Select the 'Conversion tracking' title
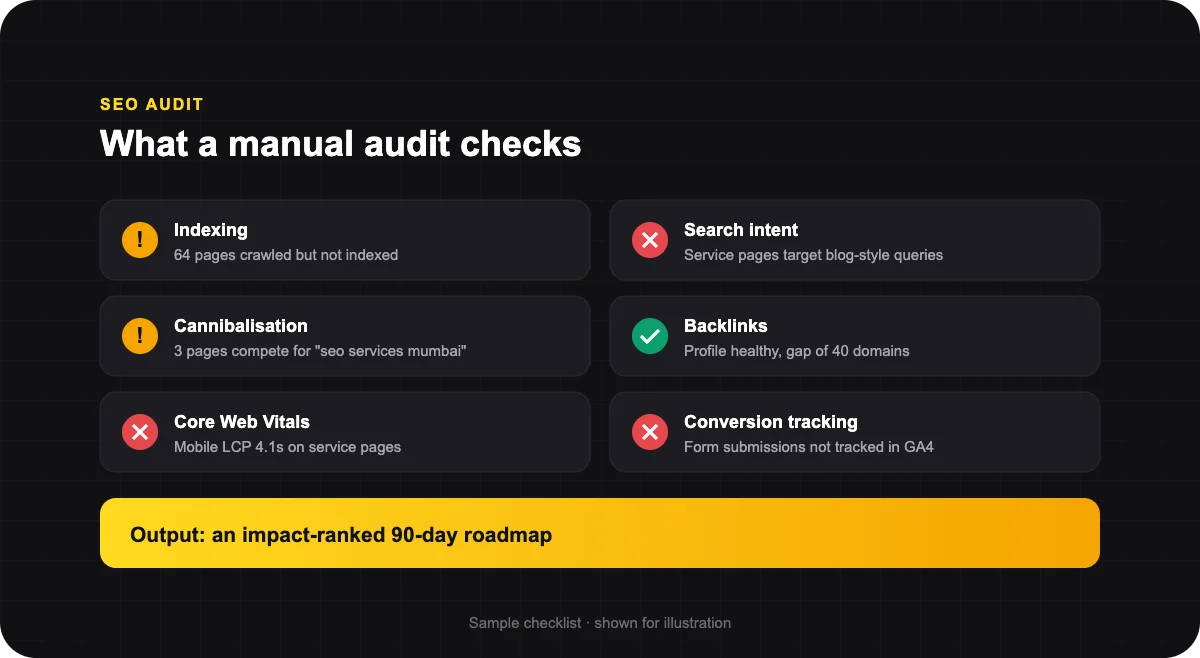Viewport: 1200px width, 658px height. coord(771,422)
